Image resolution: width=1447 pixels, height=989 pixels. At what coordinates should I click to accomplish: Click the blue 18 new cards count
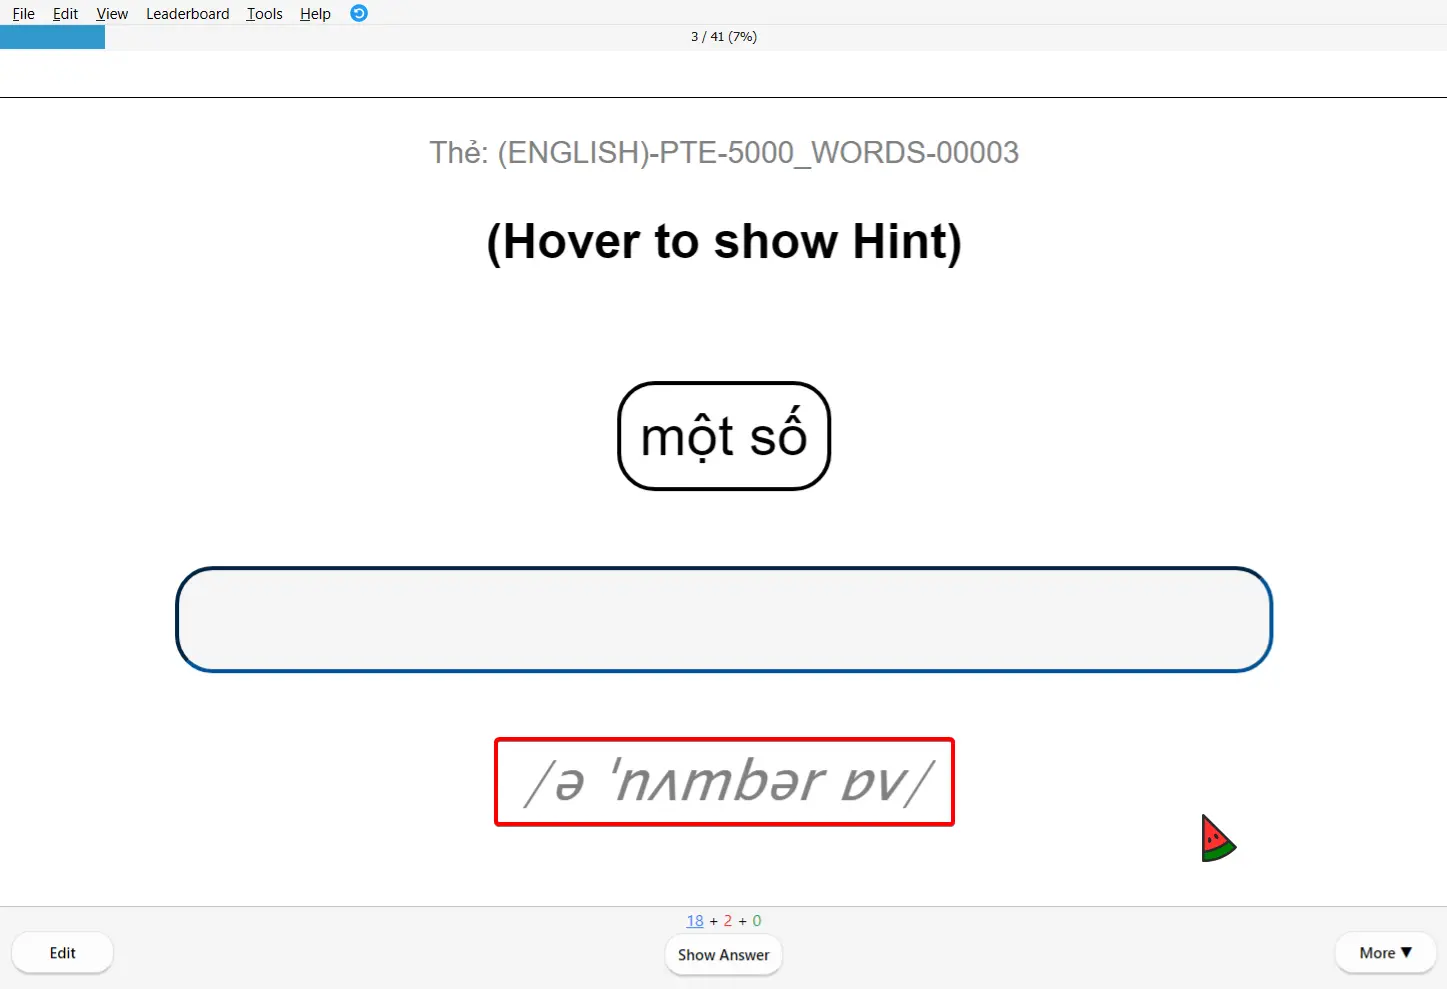click(695, 920)
